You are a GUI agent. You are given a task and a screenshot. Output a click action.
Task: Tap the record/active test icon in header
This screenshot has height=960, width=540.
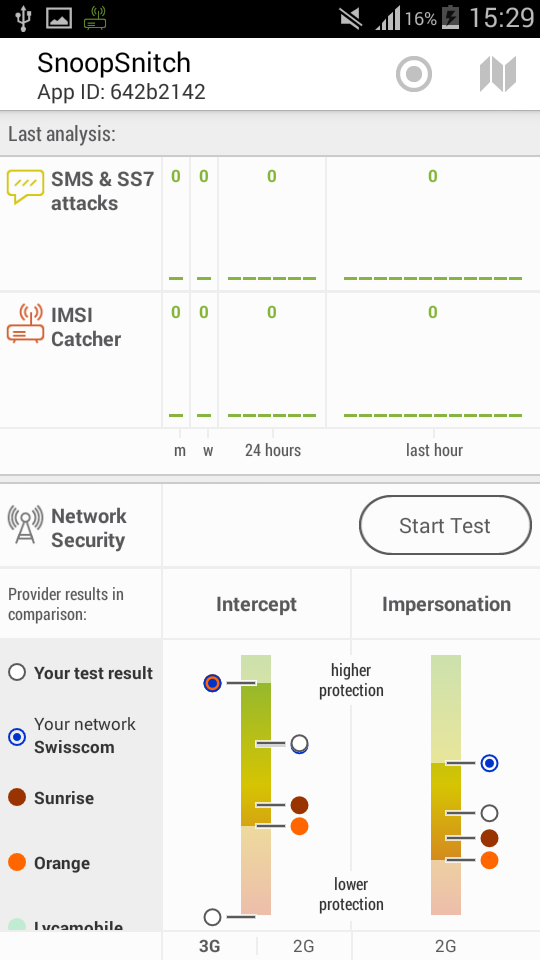tap(414, 74)
